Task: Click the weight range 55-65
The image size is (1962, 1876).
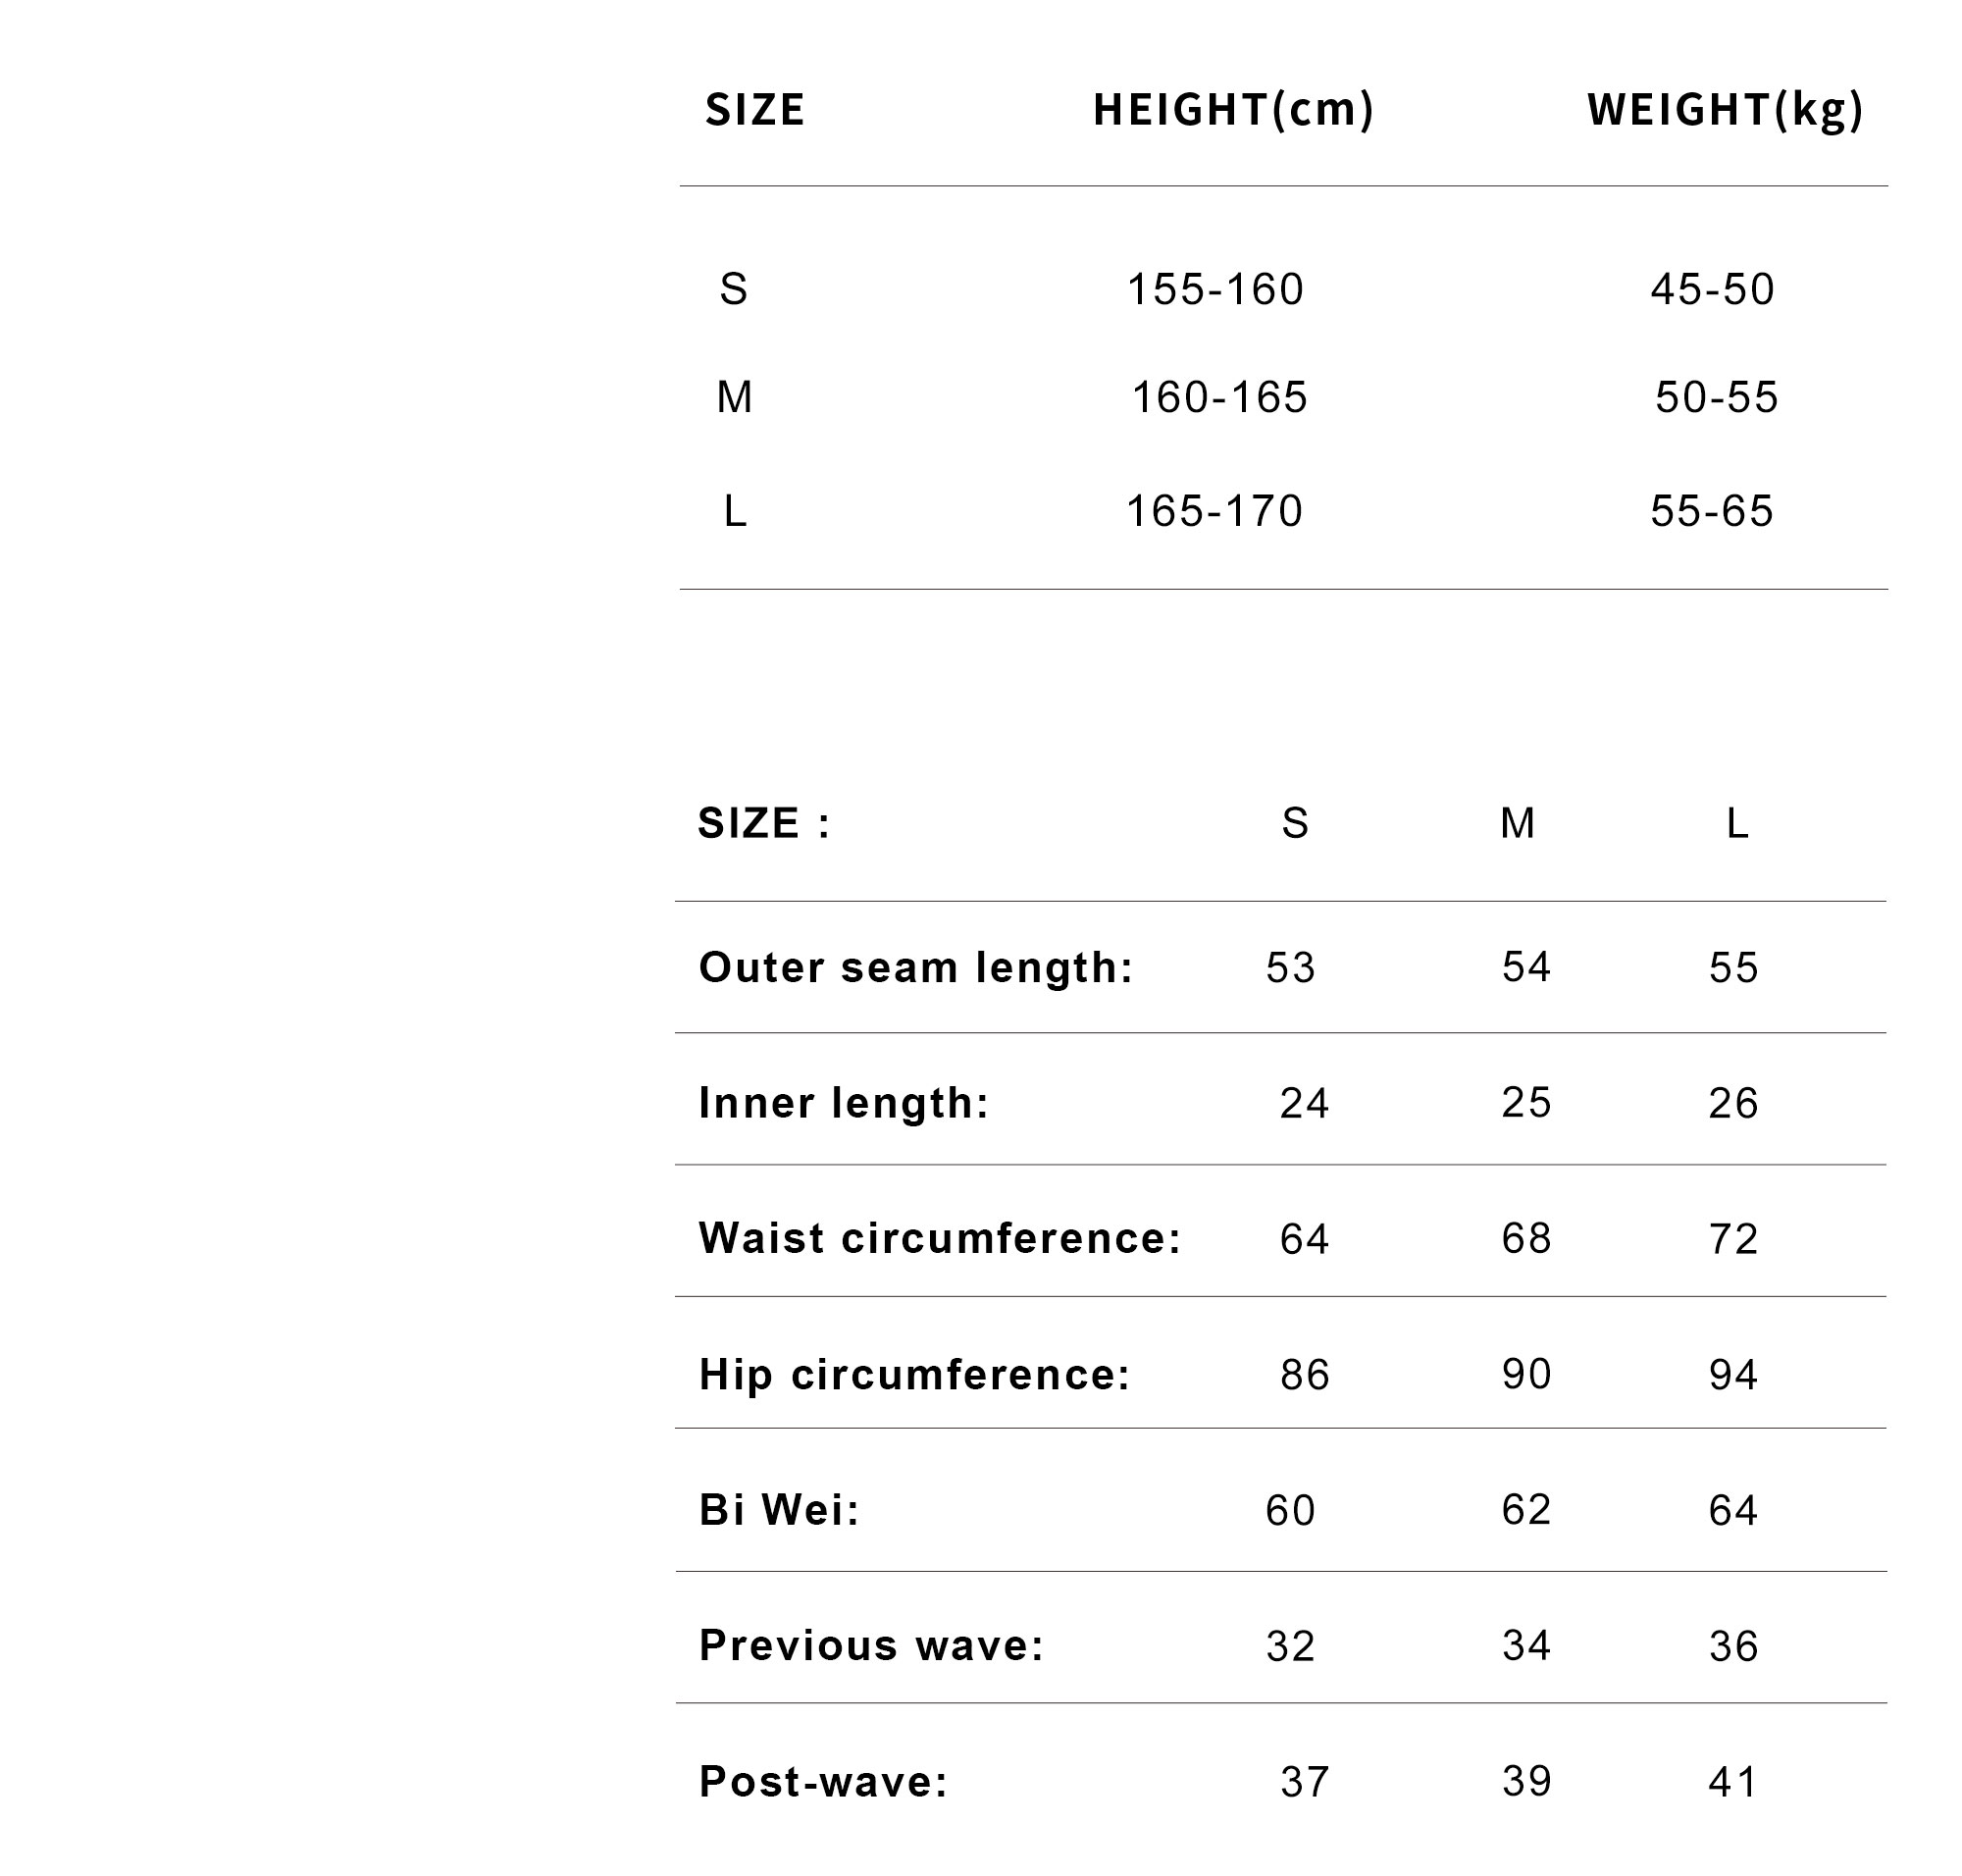Action: click(1711, 511)
